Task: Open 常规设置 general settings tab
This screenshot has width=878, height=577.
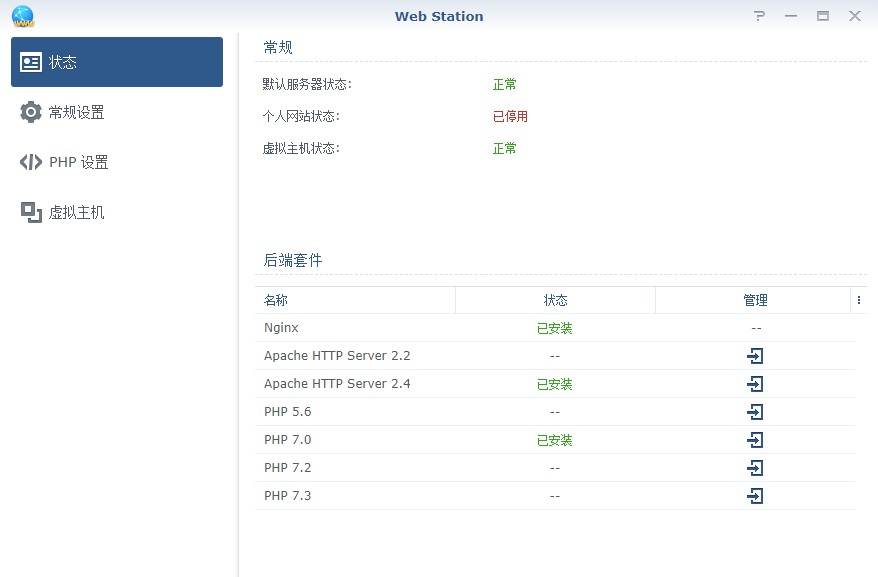Action: tap(117, 112)
